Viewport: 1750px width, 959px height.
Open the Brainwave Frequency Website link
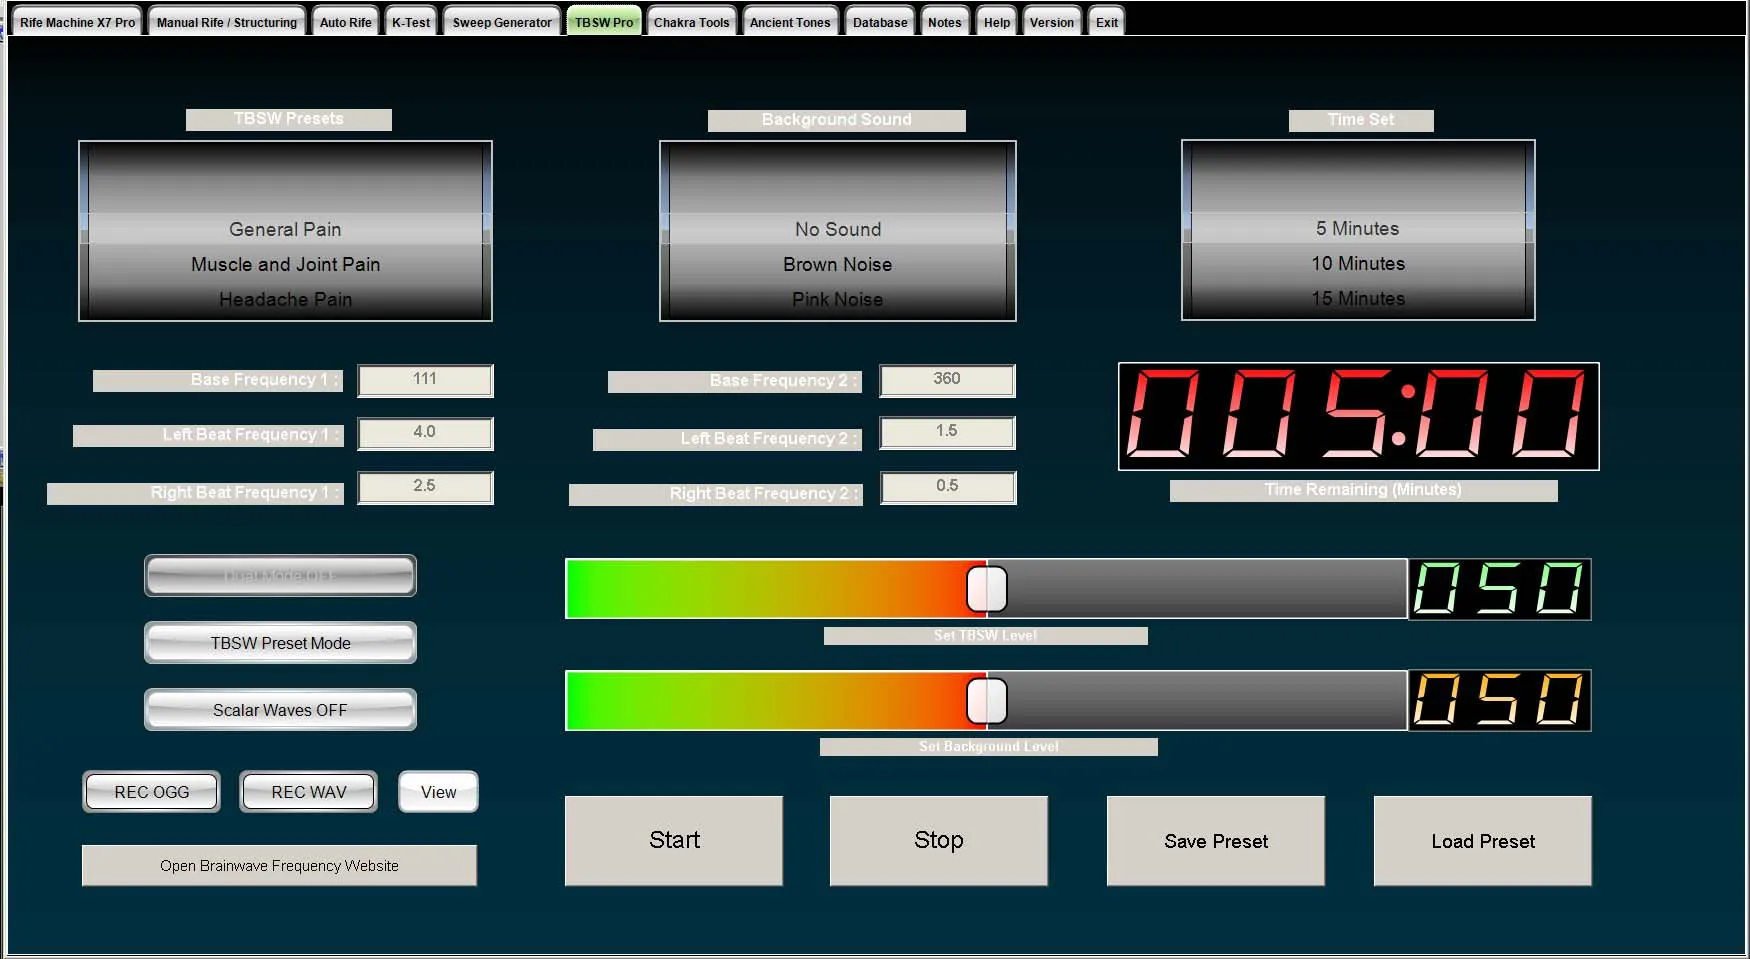279,866
